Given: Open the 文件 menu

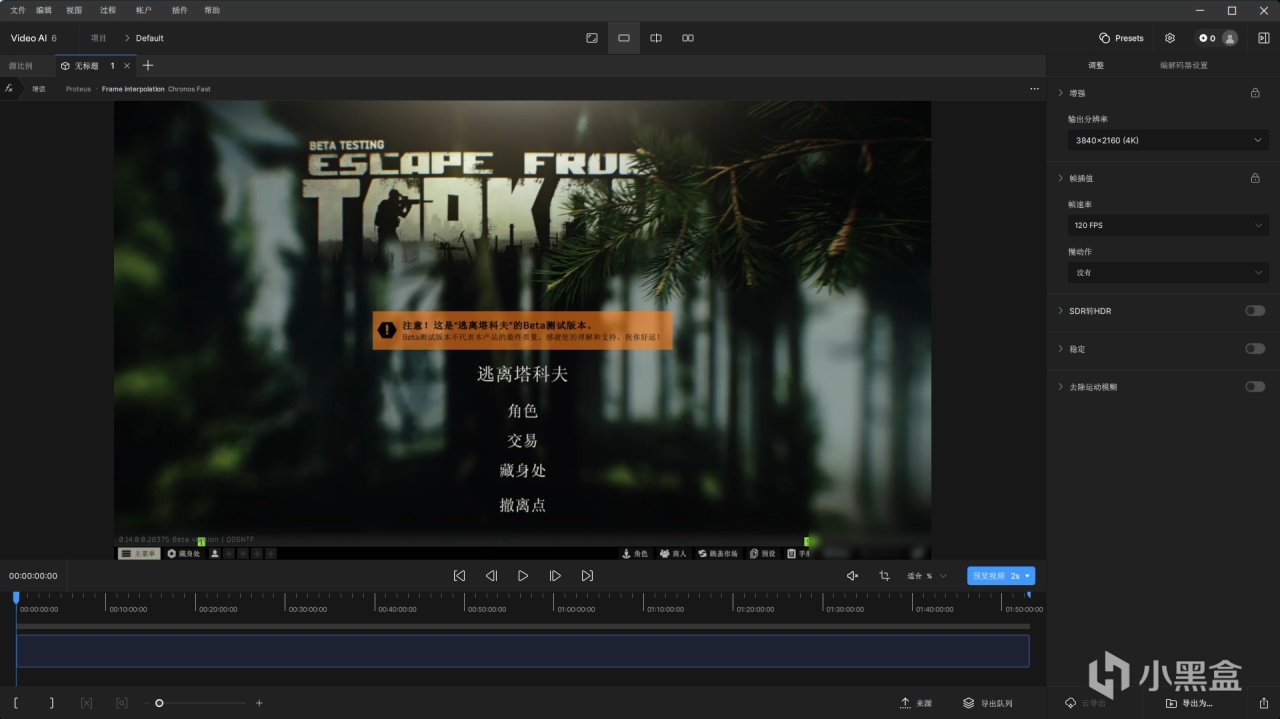Looking at the screenshot, I should (18, 10).
